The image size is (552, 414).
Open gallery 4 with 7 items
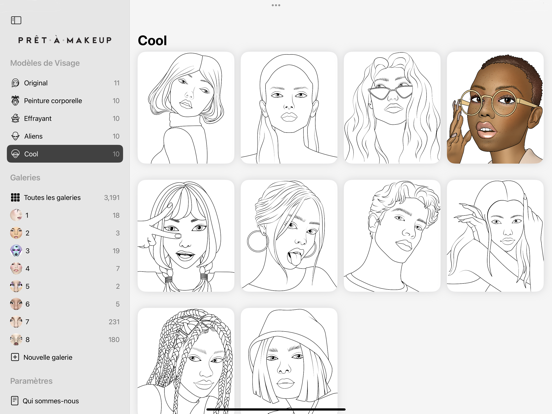65,269
